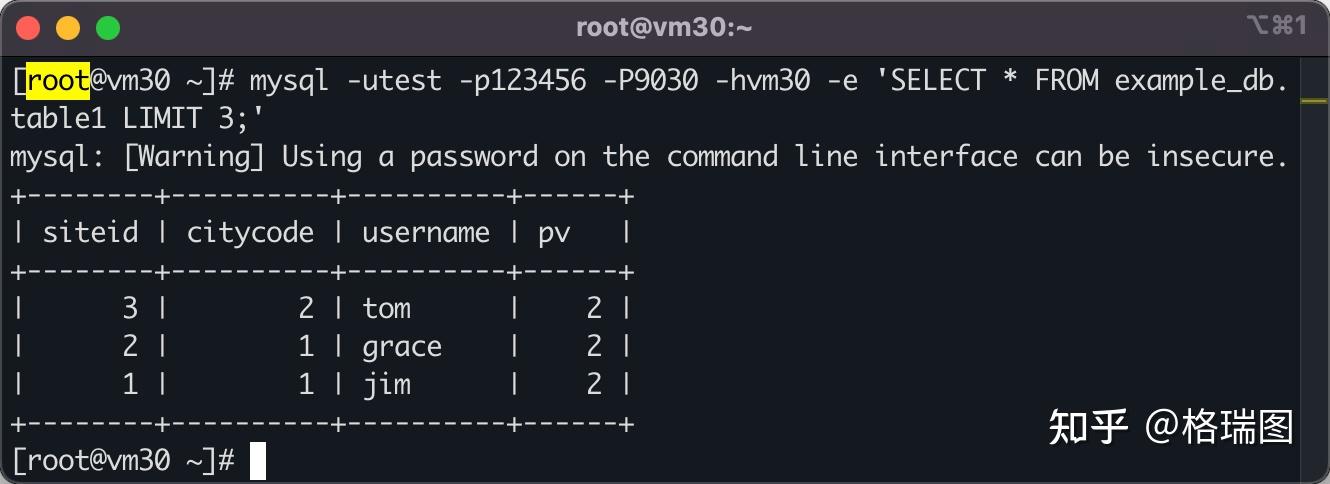This screenshot has height=484, width=1330.
Task: Click the ⌥⌘1 shortcut indicator
Action: pos(1277,26)
